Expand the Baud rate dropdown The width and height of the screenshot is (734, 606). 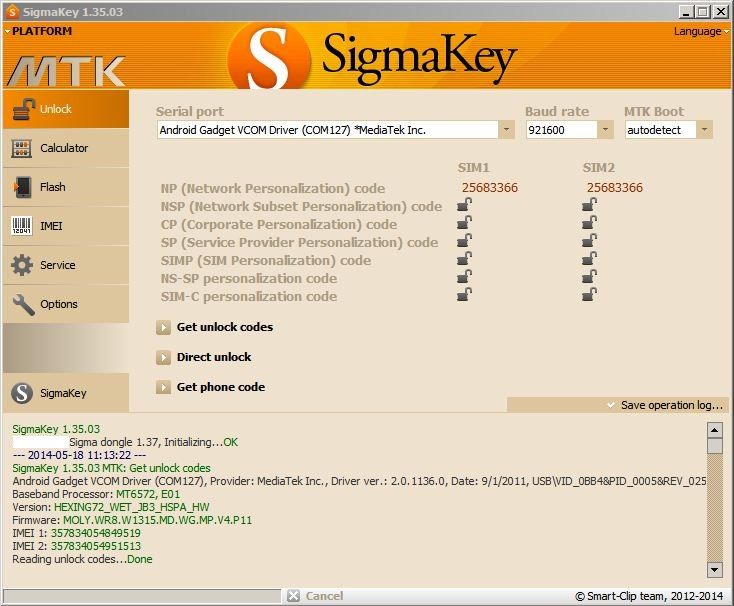coord(606,130)
